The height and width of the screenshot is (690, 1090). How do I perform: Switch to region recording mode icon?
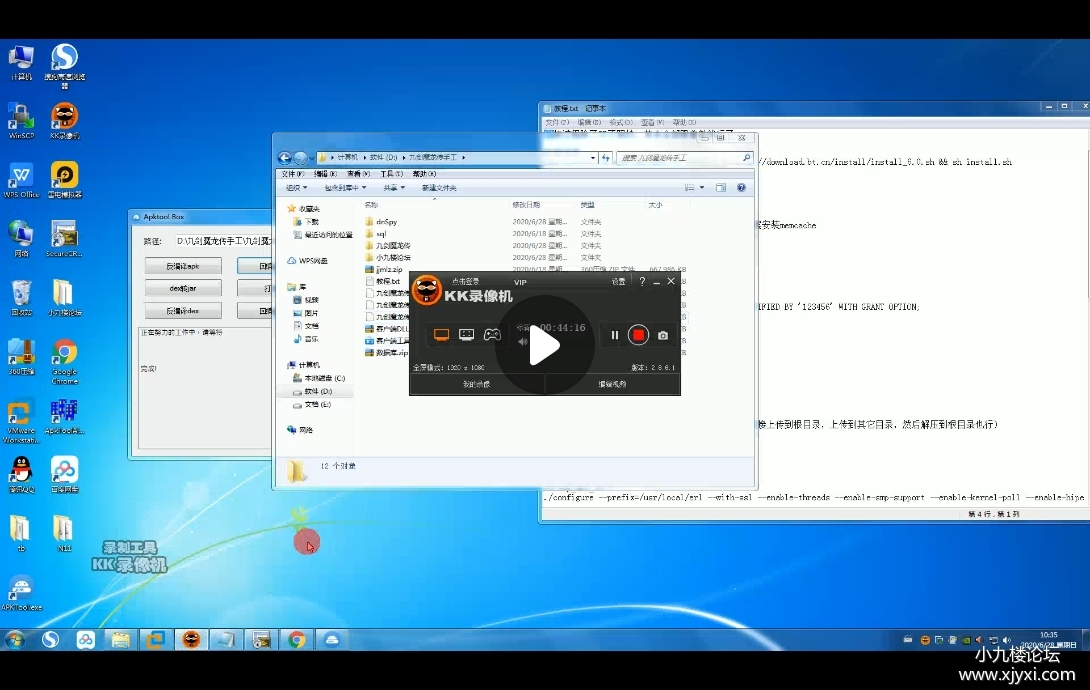[466, 335]
